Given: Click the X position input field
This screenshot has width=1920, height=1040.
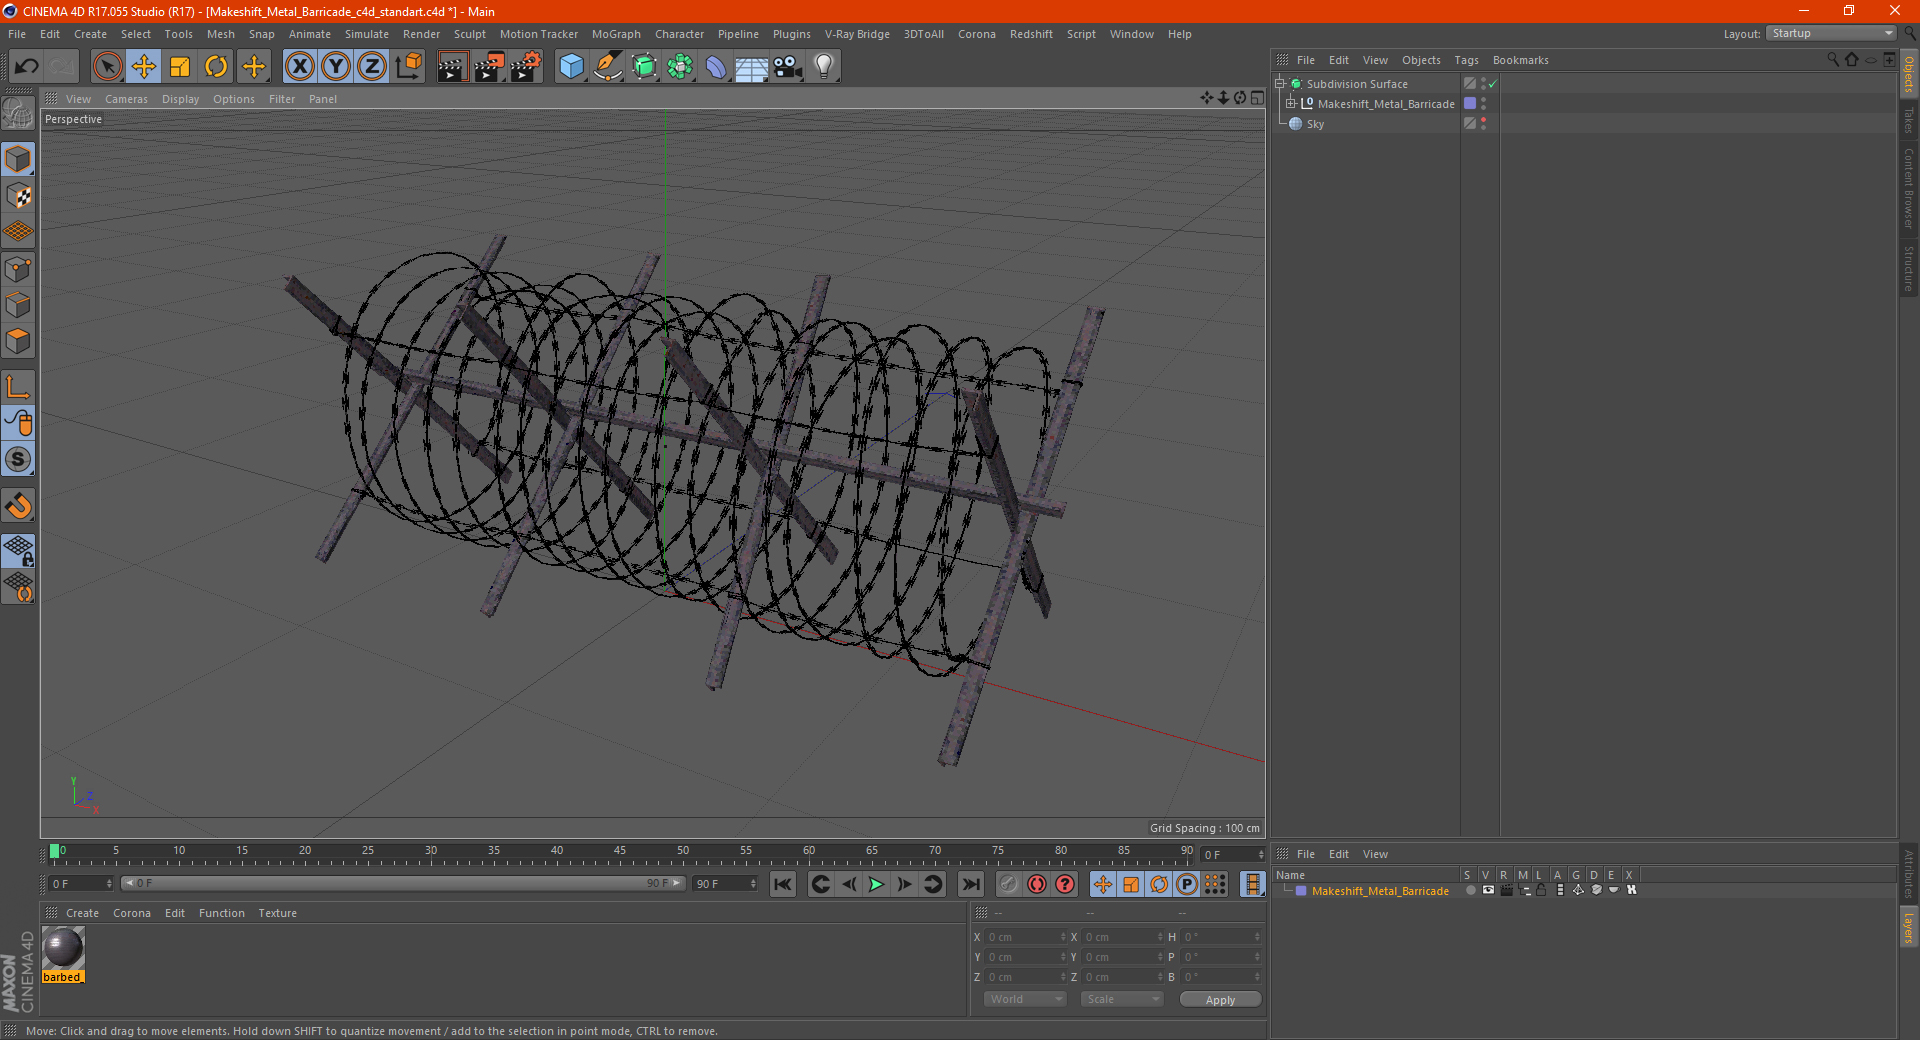Looking at the screenshot, I should point(1026,937).
